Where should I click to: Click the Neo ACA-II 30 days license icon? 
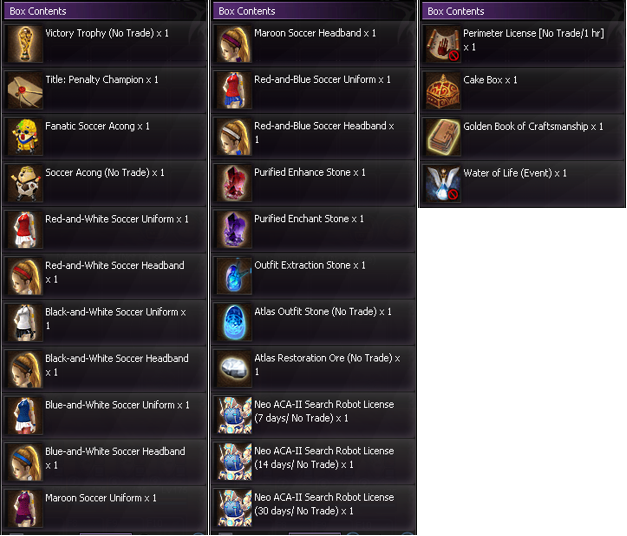click(x=234, y=508)
